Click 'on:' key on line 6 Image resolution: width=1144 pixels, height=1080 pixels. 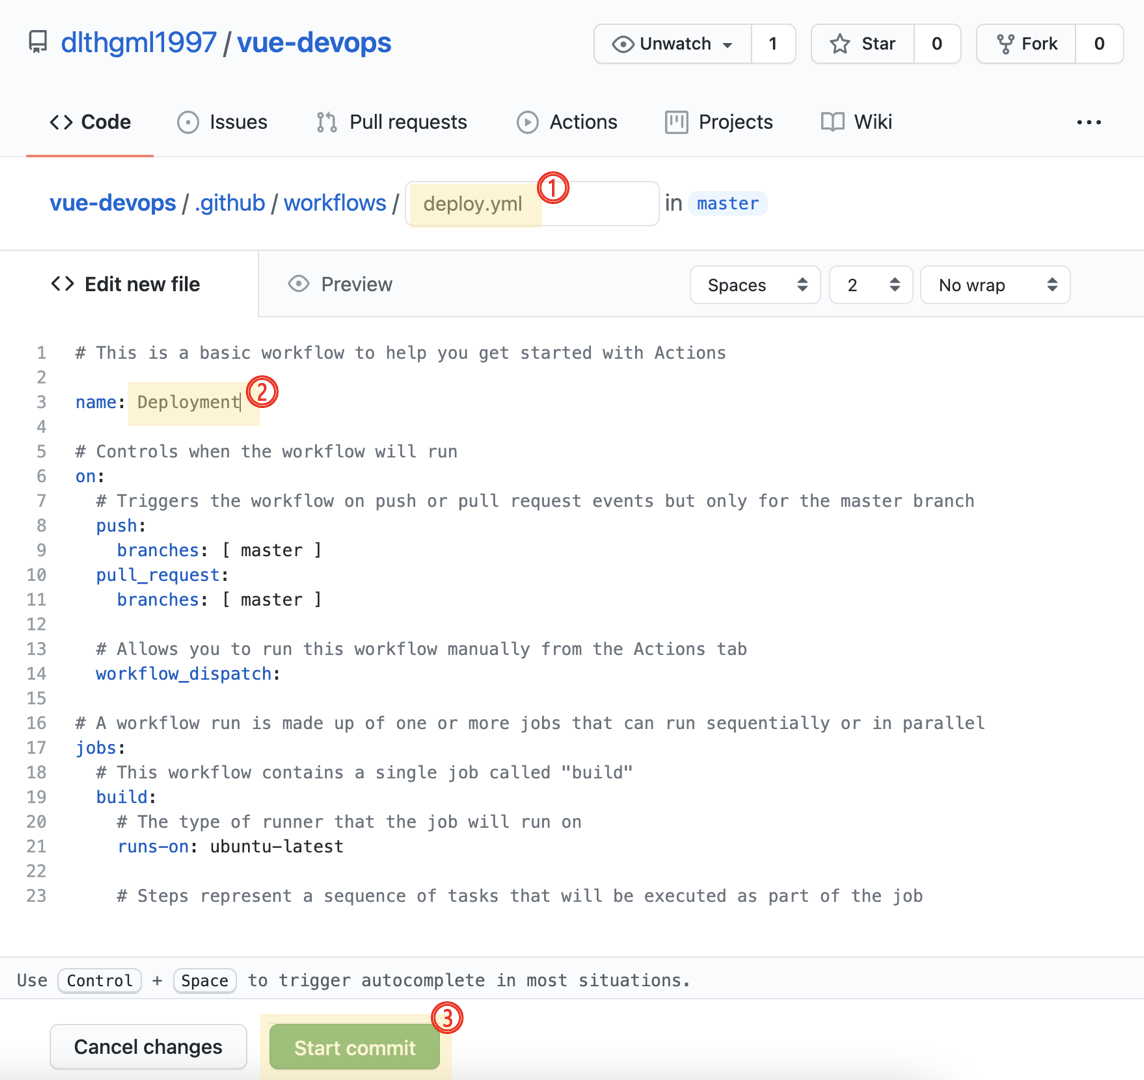coord(90,477)
